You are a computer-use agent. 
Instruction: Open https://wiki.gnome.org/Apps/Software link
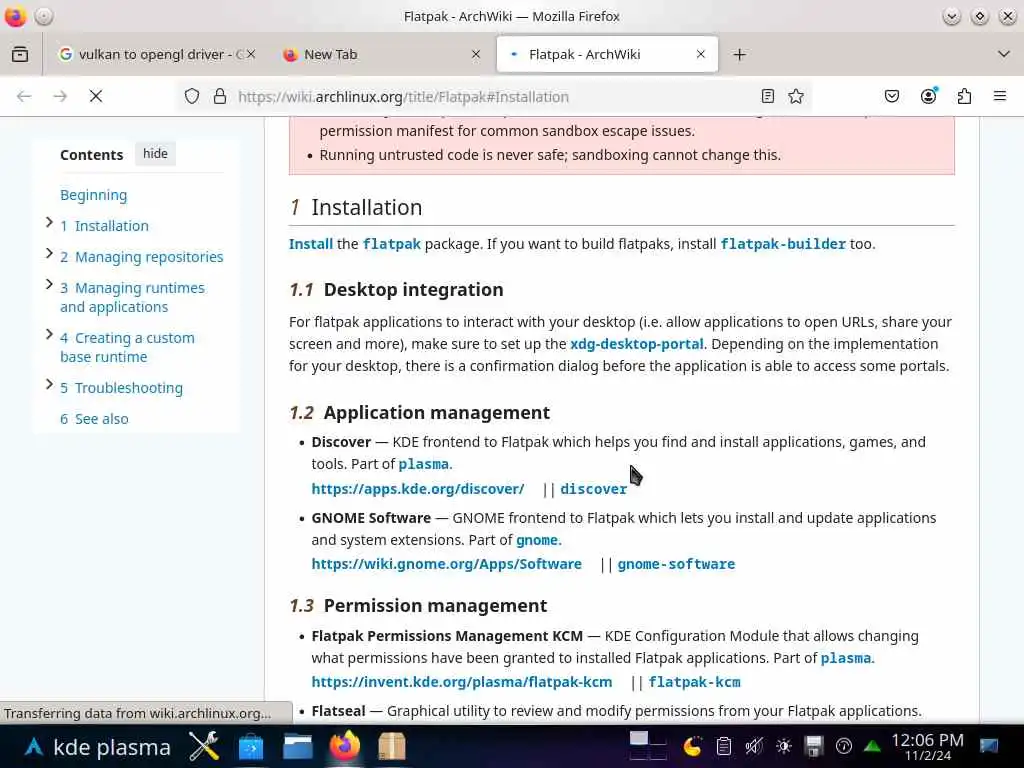(447, 564)
